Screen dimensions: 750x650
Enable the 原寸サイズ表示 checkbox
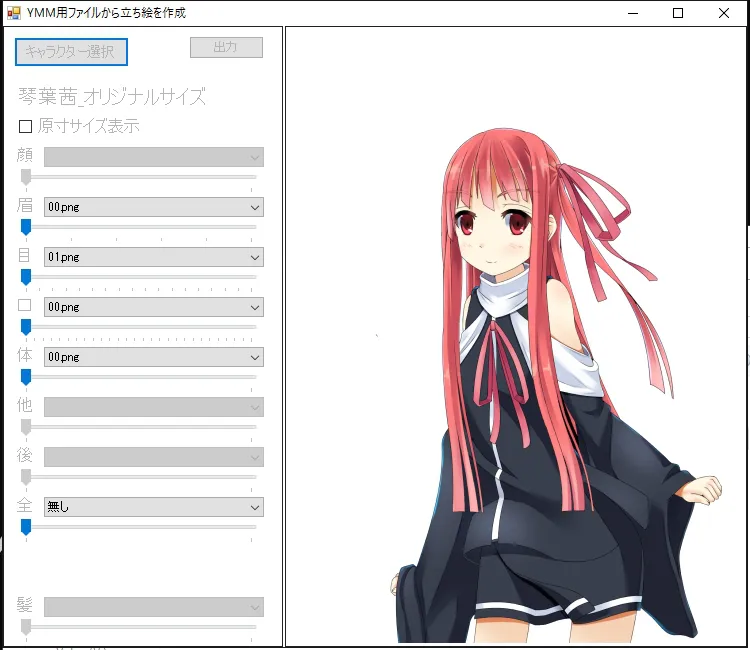click(25, 127)
